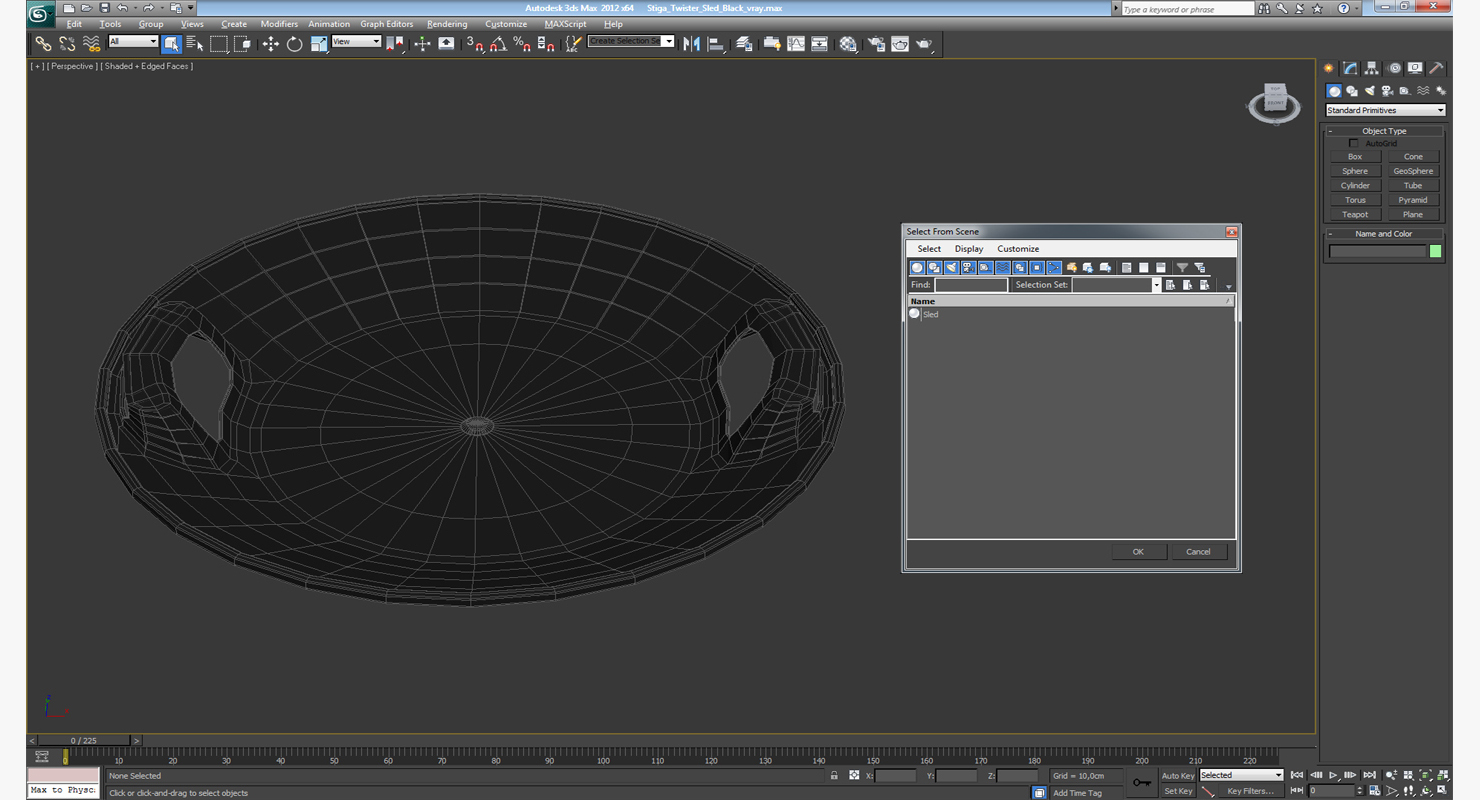Click the Play Animation button

tap(1333, 775)
